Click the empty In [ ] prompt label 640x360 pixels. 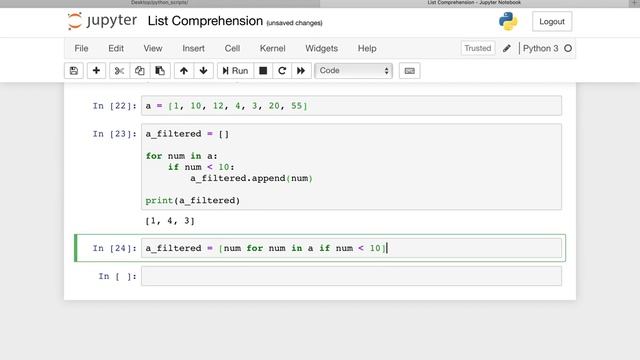coord(118,276)
